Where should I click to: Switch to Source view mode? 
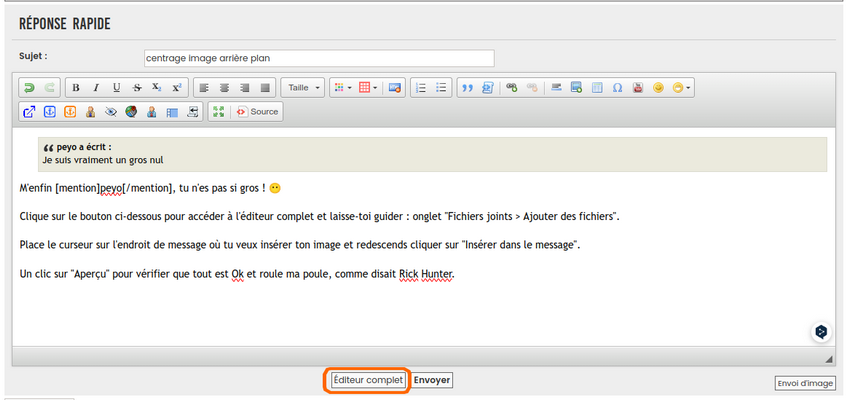tap(257, 112)
